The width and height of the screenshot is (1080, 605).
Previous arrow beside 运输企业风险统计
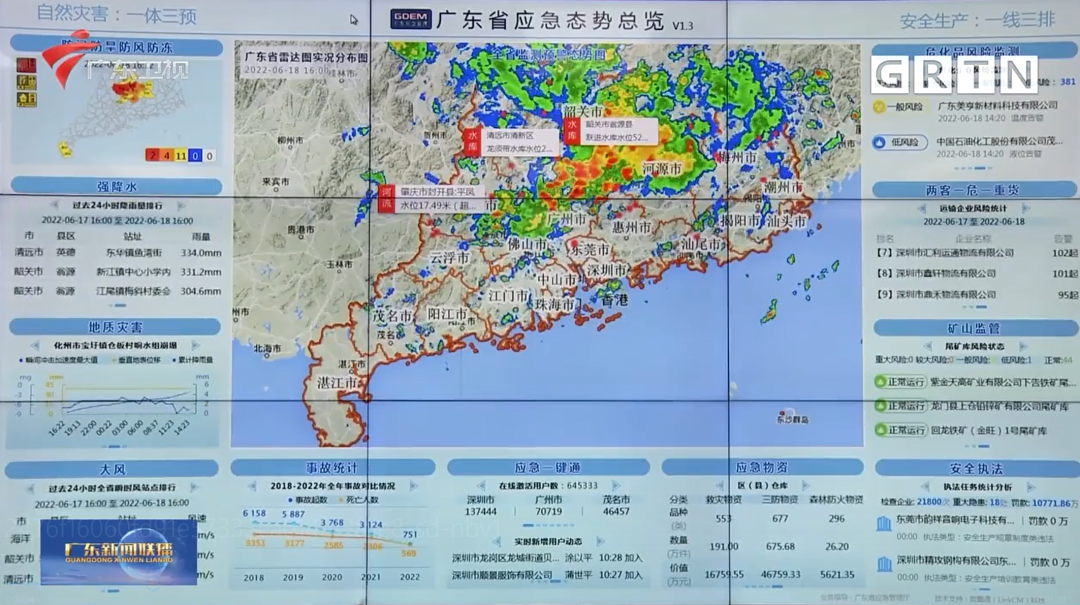tap(922, 208)
